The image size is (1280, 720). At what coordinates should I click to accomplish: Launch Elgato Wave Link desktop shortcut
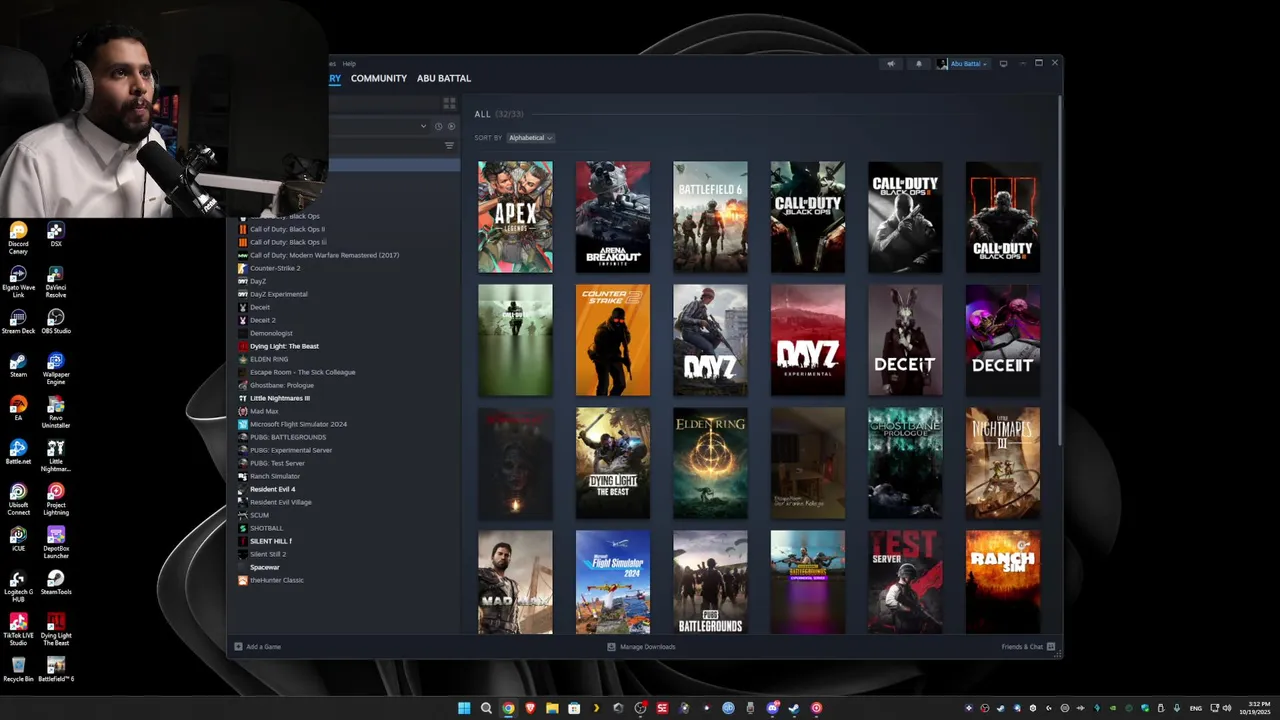18,282
